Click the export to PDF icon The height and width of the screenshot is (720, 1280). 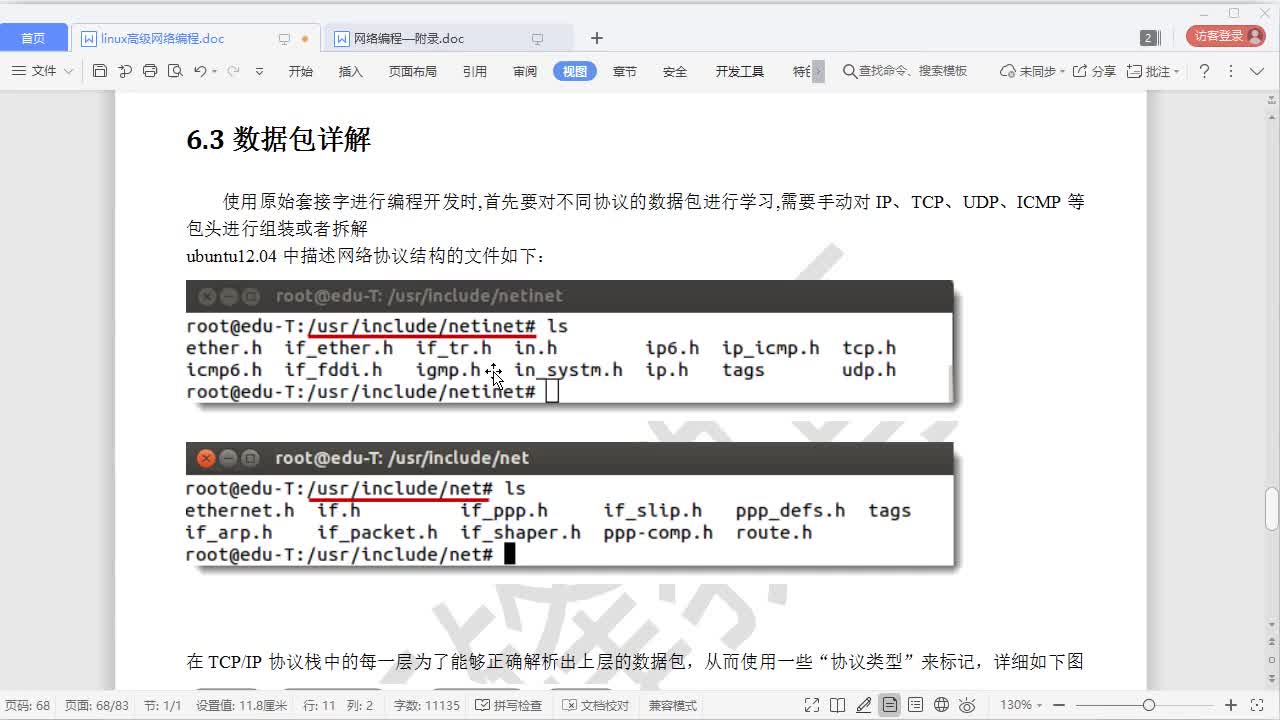(125, 71)
